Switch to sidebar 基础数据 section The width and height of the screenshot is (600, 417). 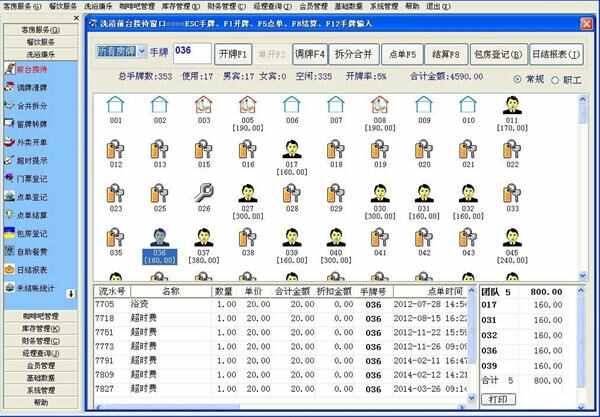click(x=41, y=378)
